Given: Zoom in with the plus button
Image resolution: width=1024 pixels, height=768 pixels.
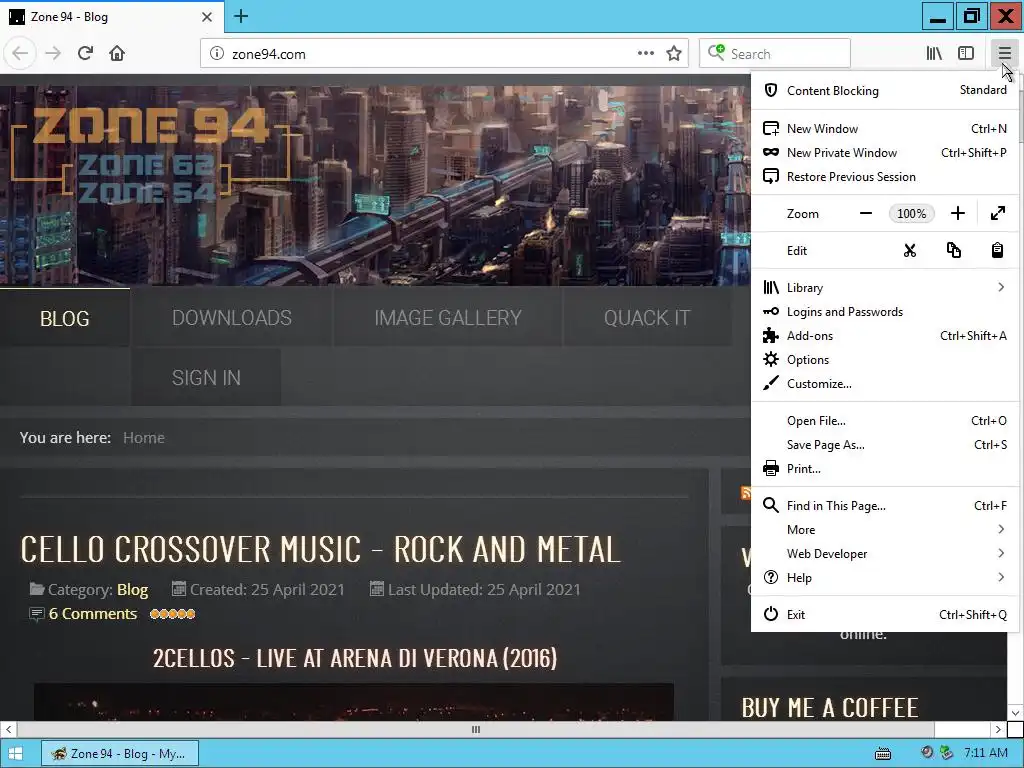Looking at the screenshot, I should click(x=957, y=214).
